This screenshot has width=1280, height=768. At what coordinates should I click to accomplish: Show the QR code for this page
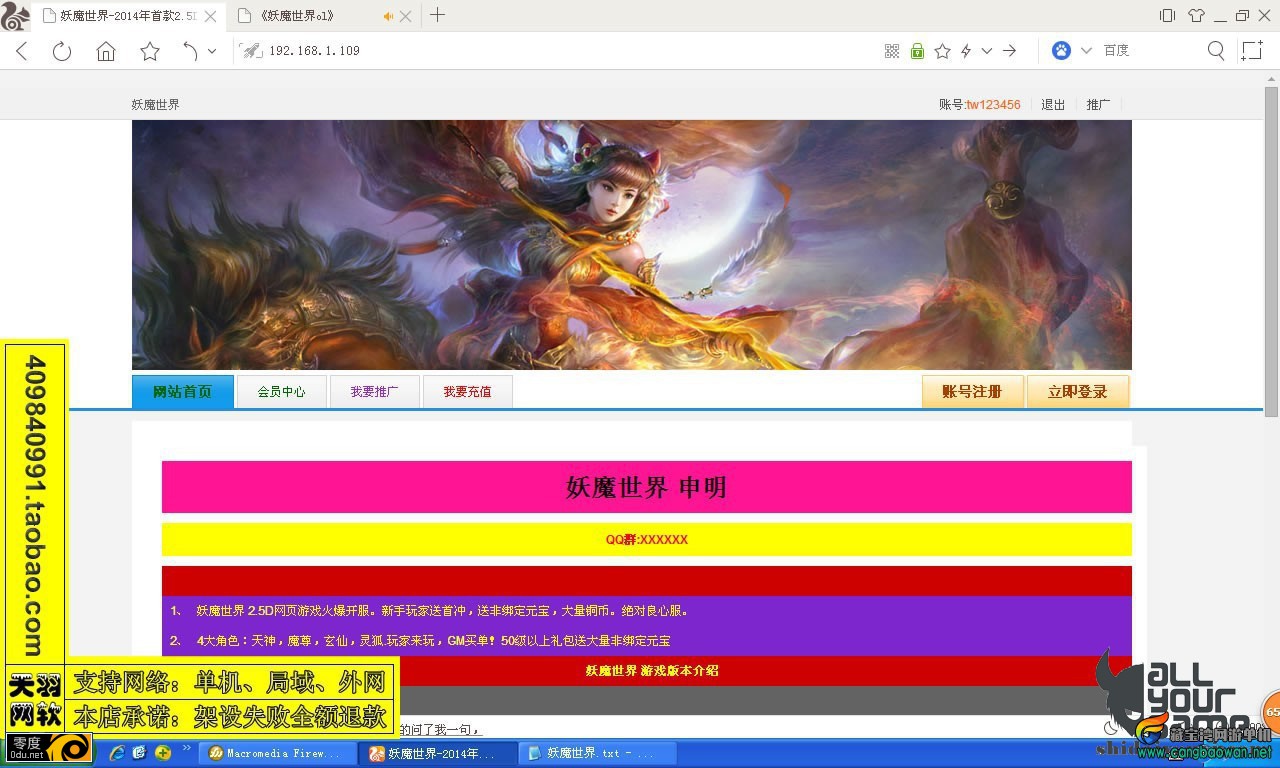pyautogui.click(x=892, y=51)
